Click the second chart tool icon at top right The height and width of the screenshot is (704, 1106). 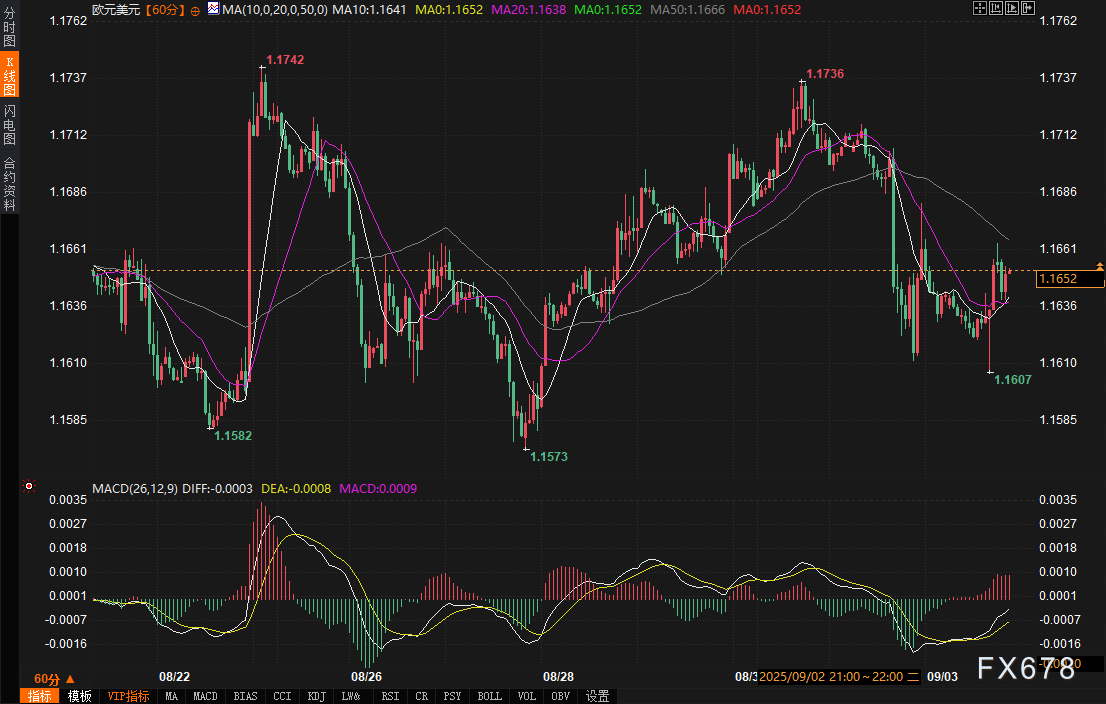click(995, 8)
